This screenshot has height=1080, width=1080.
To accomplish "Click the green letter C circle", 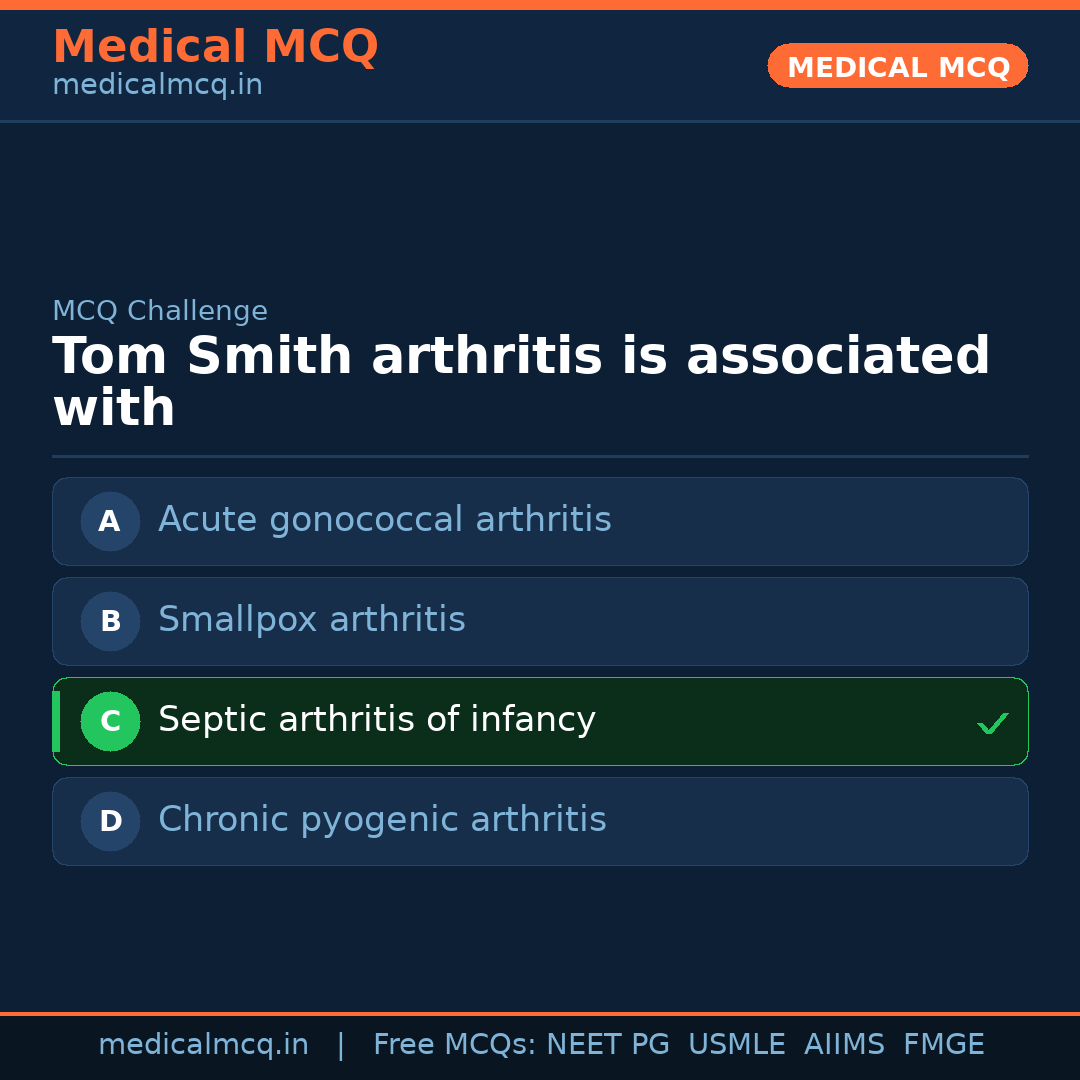I will click(x=110, y=721).
